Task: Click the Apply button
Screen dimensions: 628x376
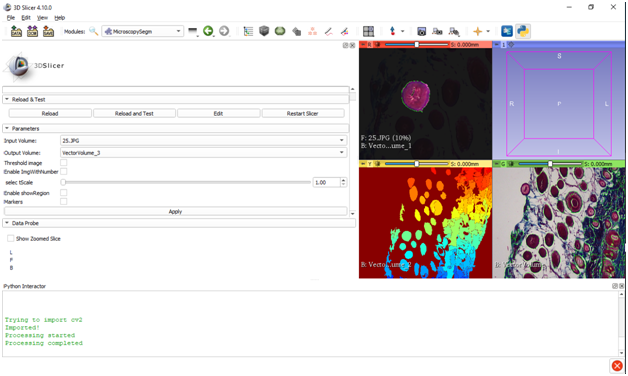Action: 175,211
